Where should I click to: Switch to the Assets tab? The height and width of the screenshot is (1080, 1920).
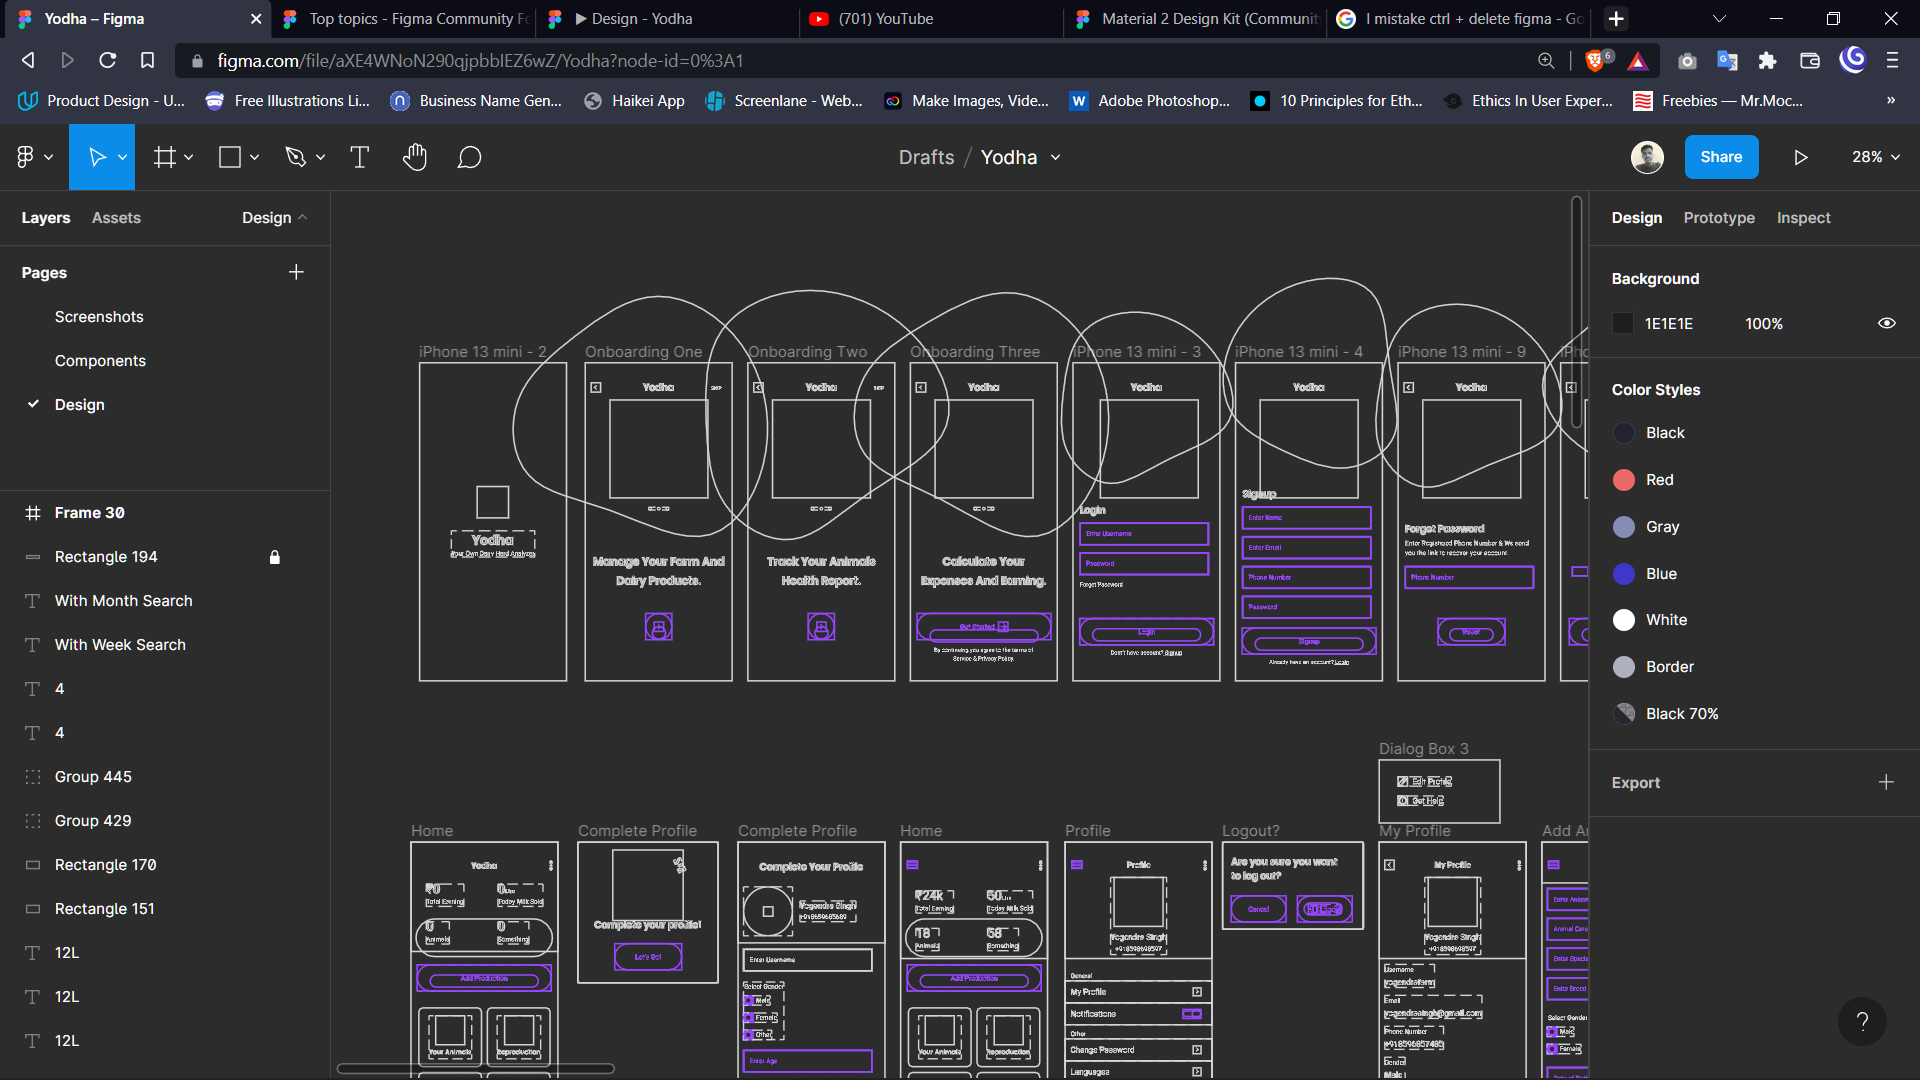coord(116,217)
